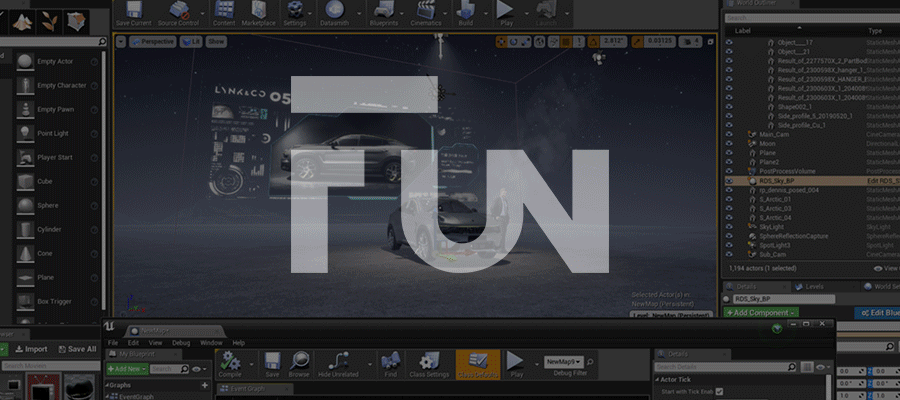The height and width of the screenshot is (400, 900).
Task: Click the green Add Component button
Action: coord(761,313)
